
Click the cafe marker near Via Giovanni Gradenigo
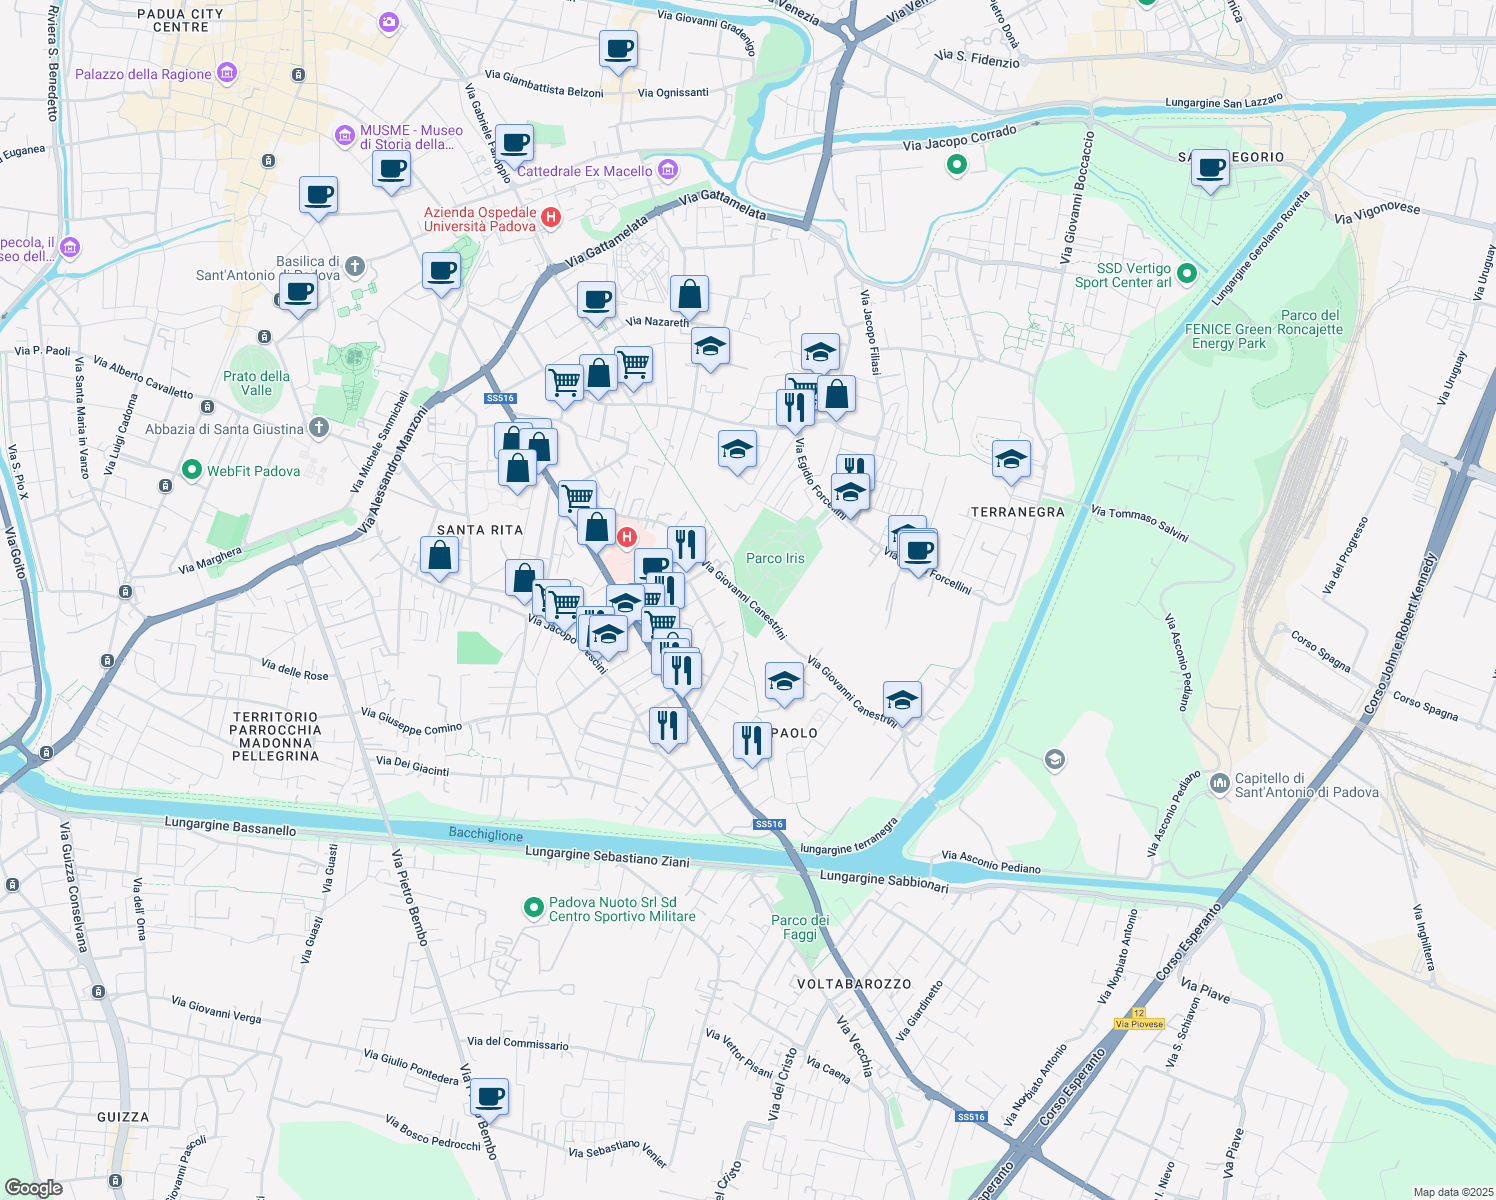(619, 49)
